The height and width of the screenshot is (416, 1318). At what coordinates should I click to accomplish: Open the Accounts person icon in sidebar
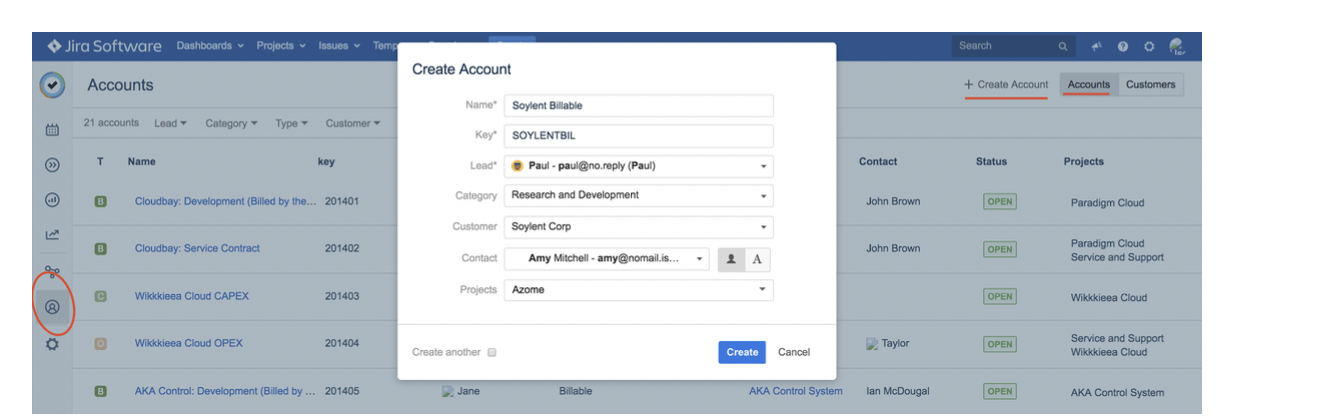coord(53,307)
